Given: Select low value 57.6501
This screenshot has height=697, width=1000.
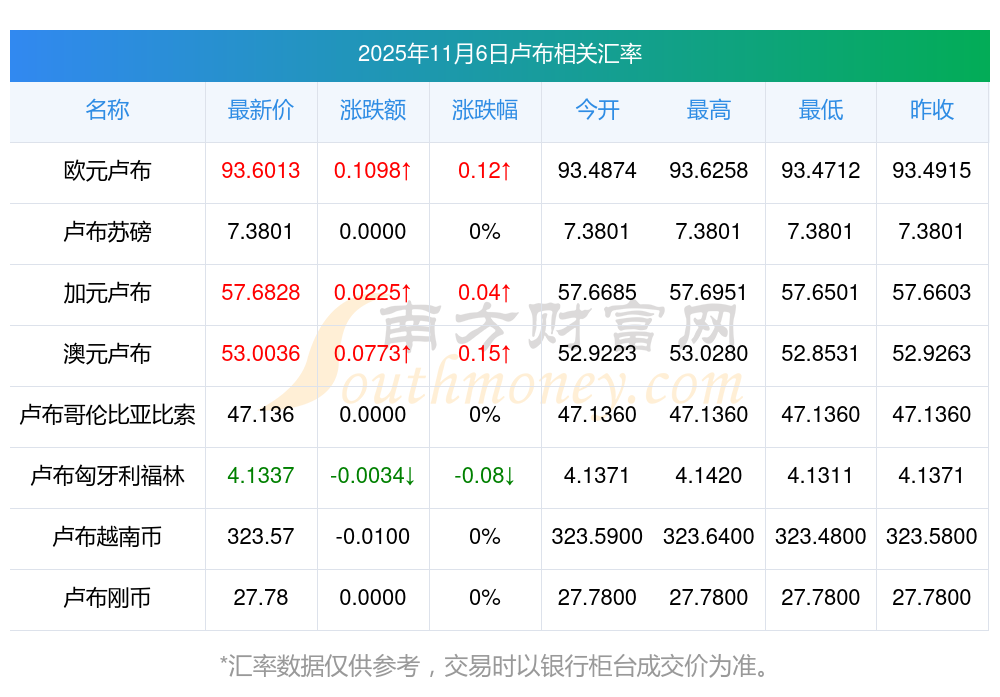Looking at the screenshot, I should coord(821,292).
